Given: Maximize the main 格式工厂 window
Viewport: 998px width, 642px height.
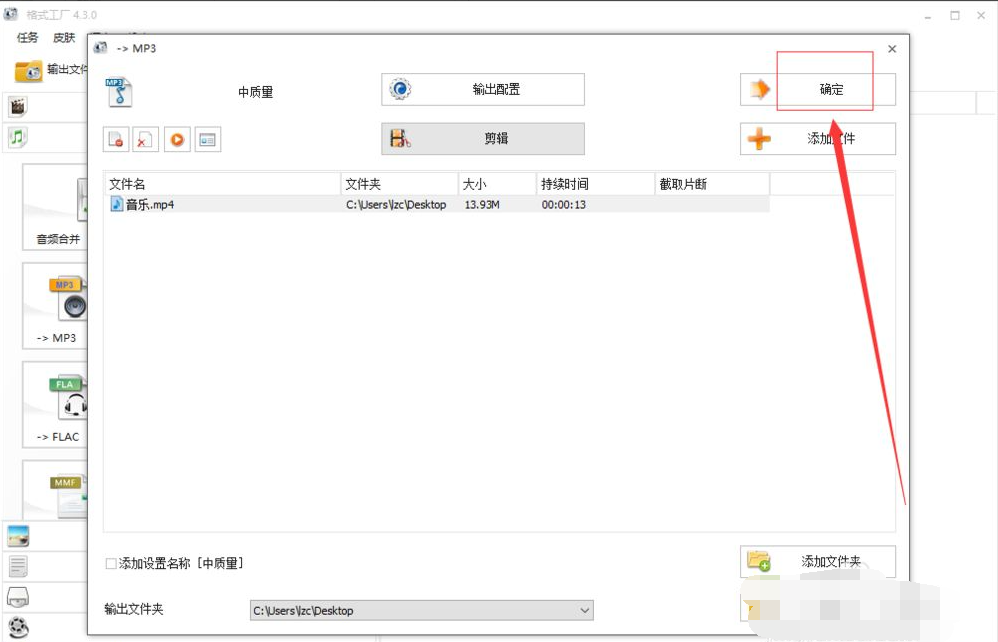Looking at the screenshot, I should [x=955, y=15].
